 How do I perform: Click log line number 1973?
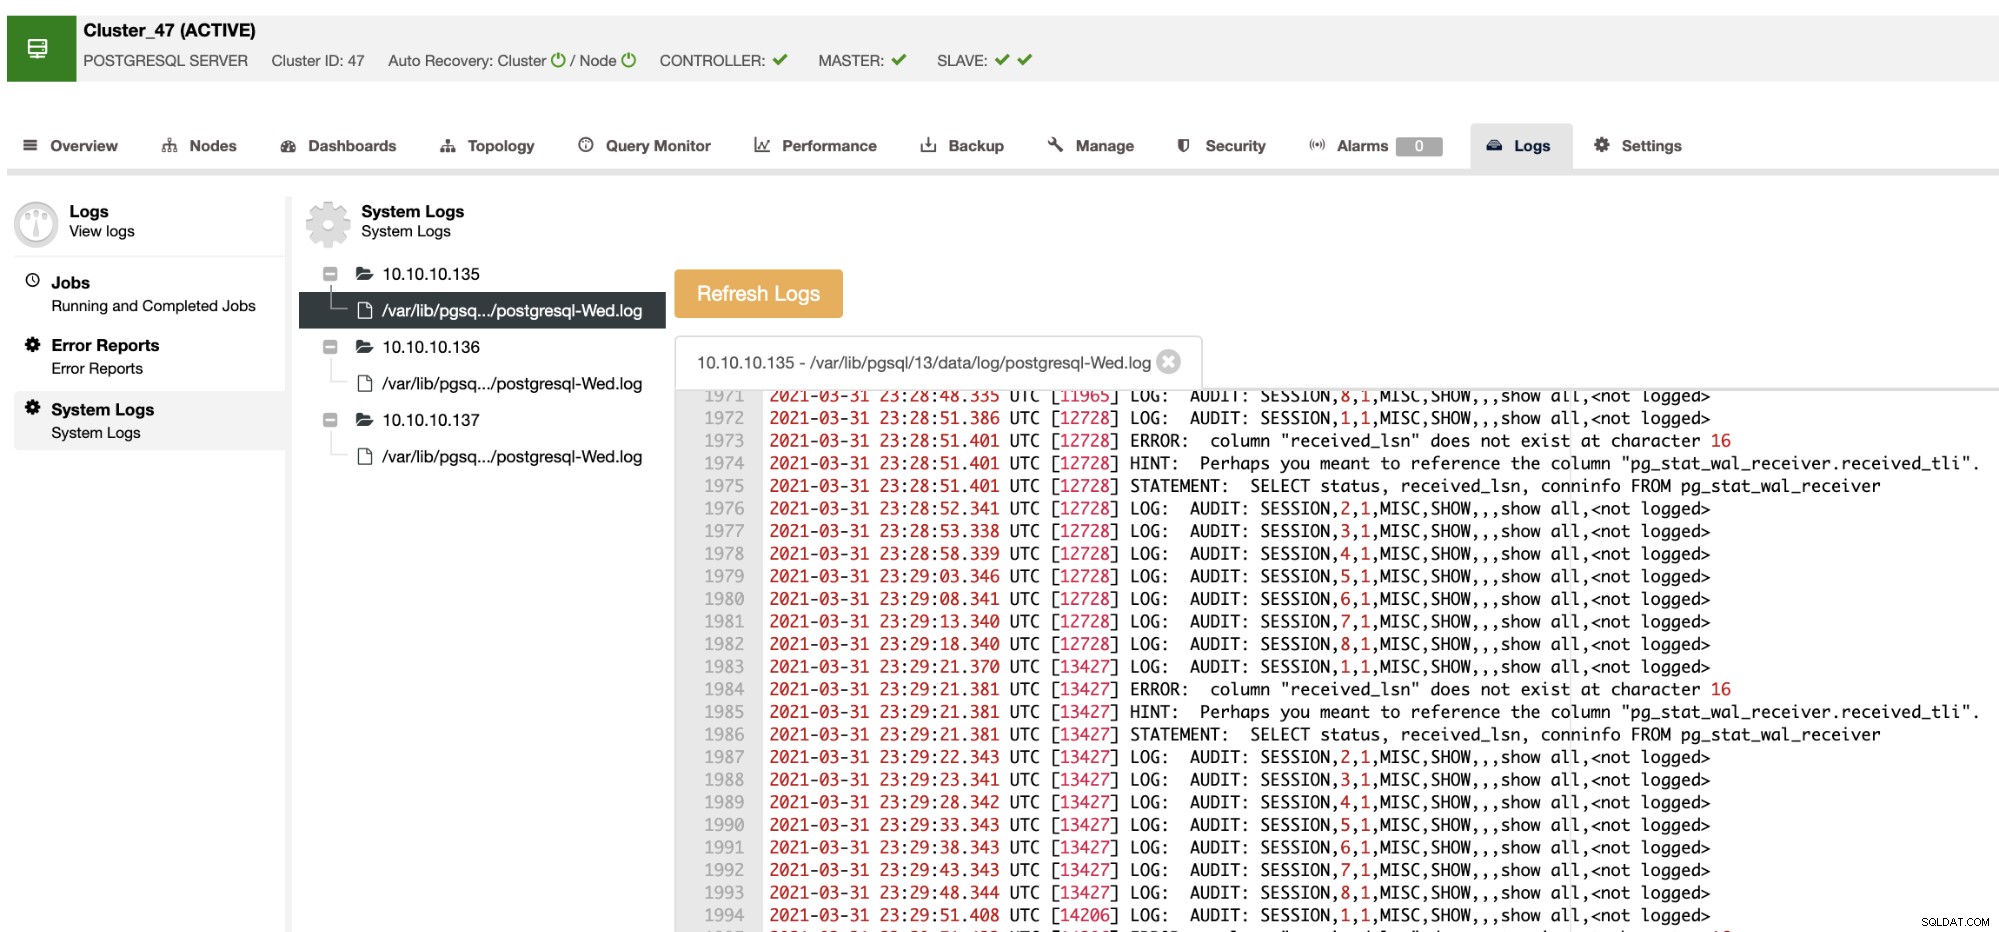[x=724, y=441]
